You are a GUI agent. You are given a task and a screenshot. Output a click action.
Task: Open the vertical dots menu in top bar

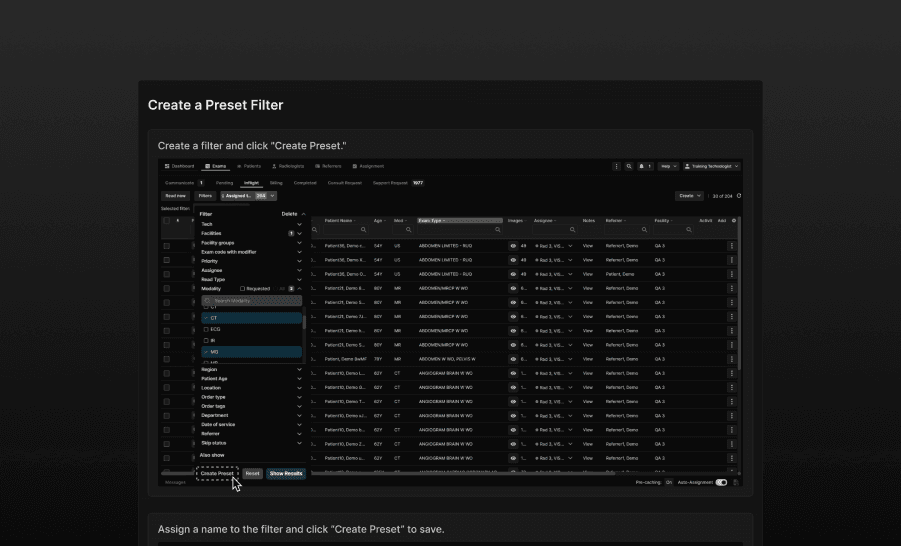[616, 166]
